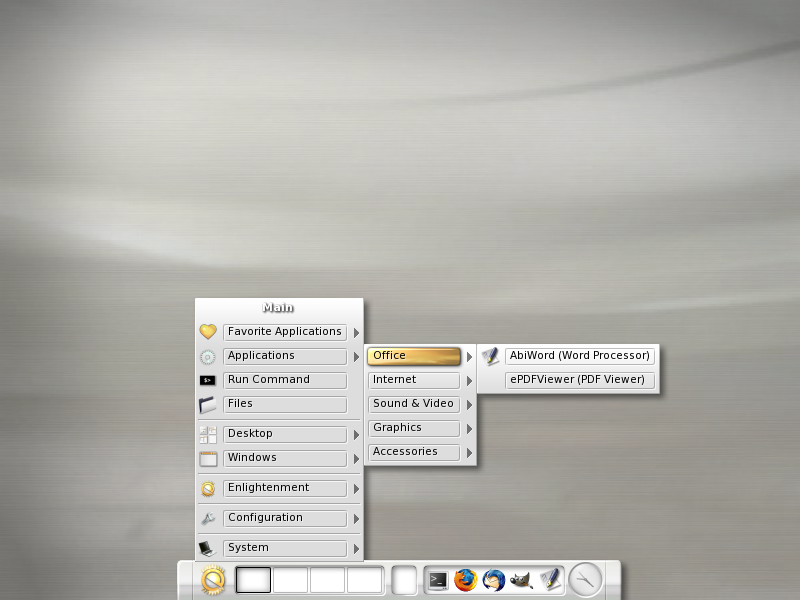Click the laptop icon beside System
Image resolution: width=800 pixels, height=600 pixels.
[207, 548]
